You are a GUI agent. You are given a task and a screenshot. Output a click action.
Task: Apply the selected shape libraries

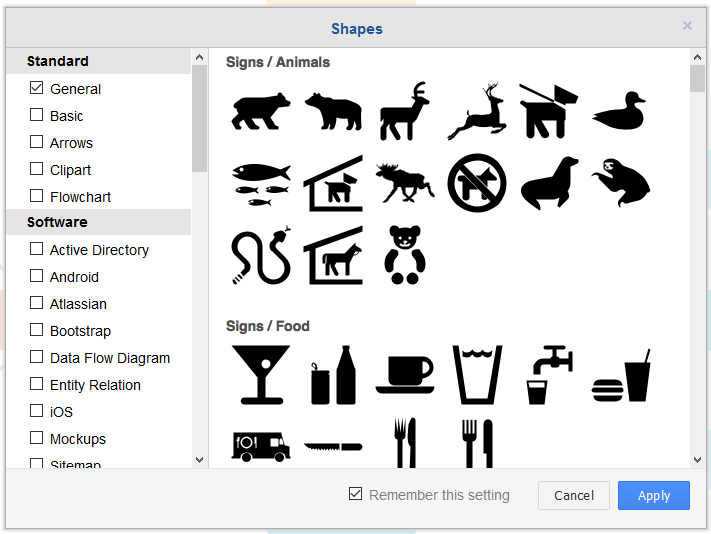click(654, 495)
